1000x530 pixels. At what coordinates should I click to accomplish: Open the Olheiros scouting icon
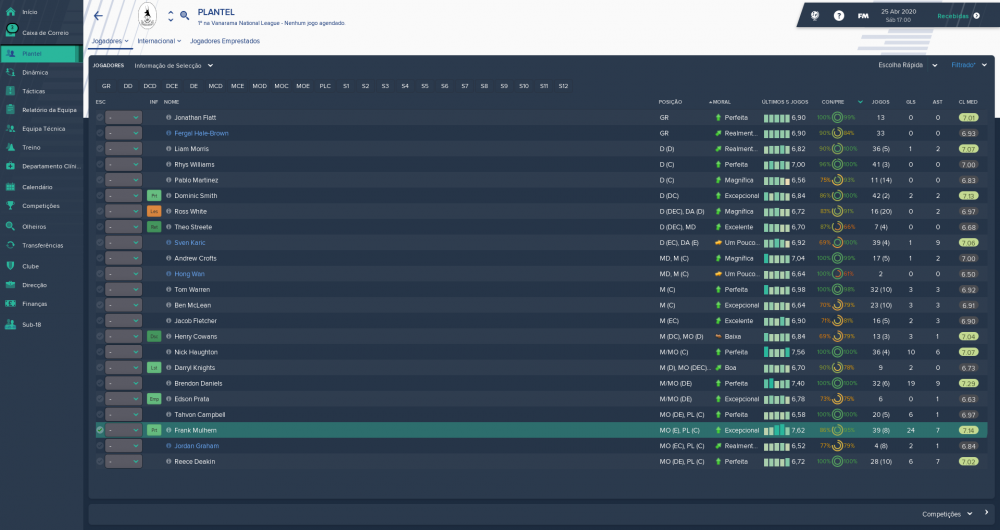point(10,226)
